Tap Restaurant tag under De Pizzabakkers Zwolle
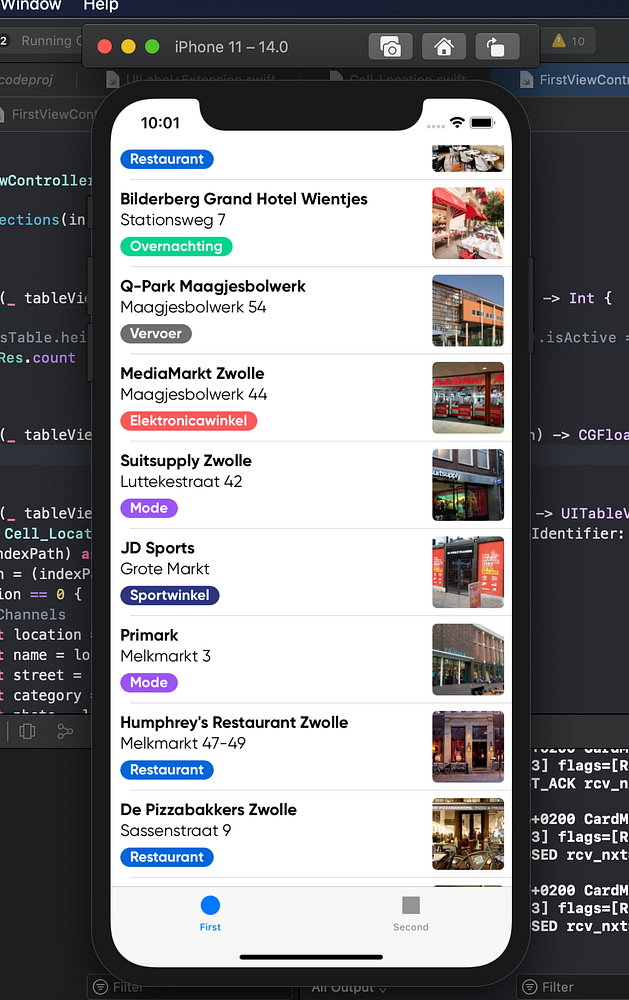 click(x=166, y=857)
